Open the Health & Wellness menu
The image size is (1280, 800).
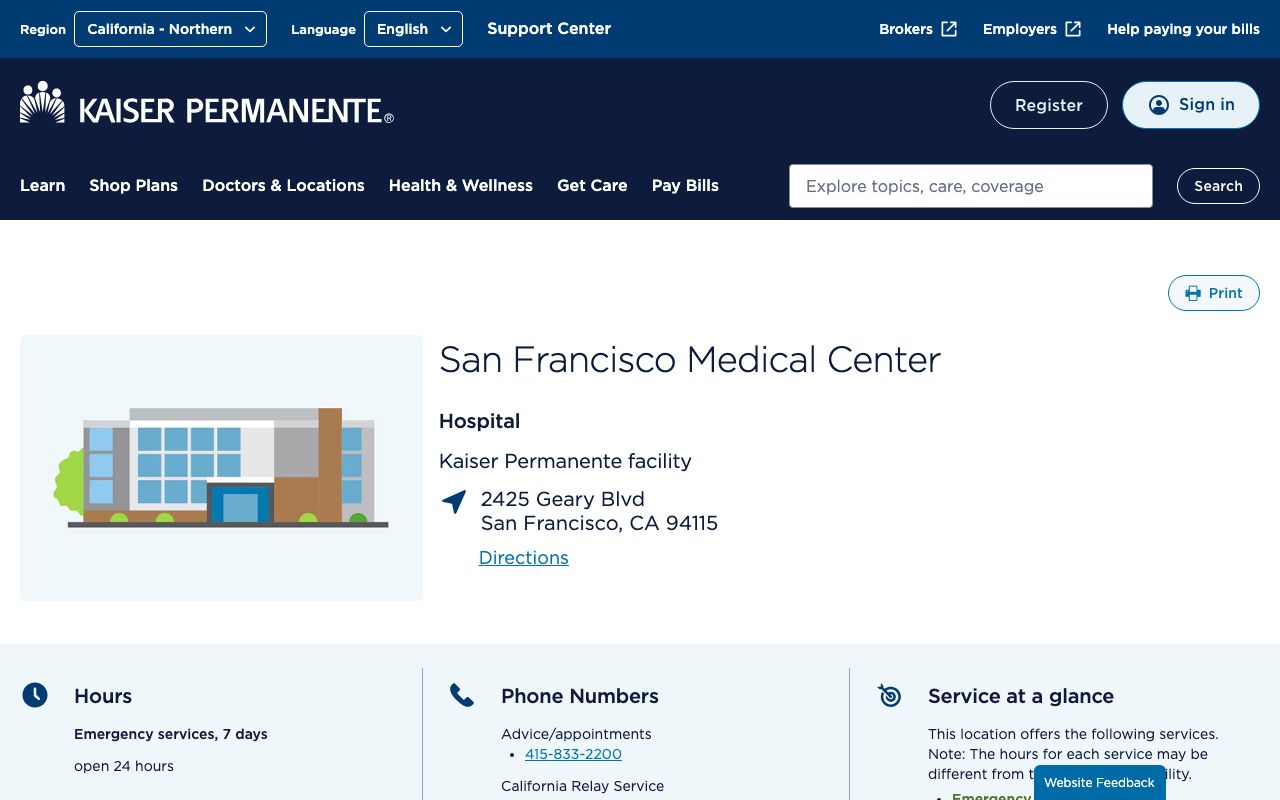(460, 185)
